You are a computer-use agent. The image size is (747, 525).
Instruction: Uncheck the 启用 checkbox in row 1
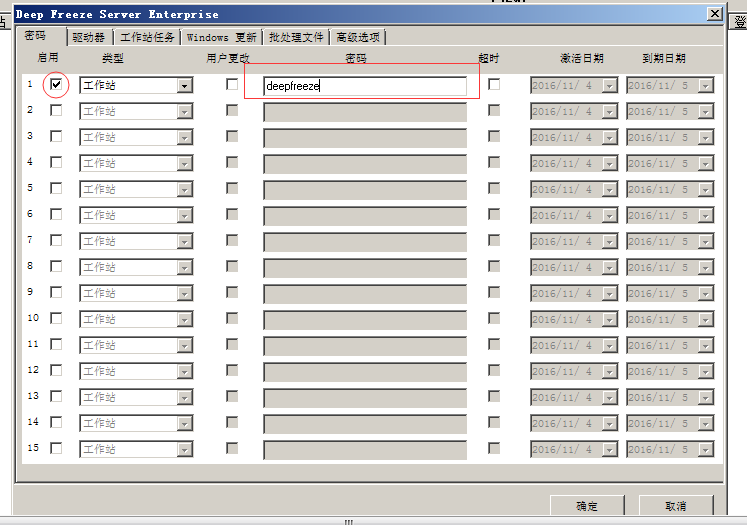[x=56, y=85]
